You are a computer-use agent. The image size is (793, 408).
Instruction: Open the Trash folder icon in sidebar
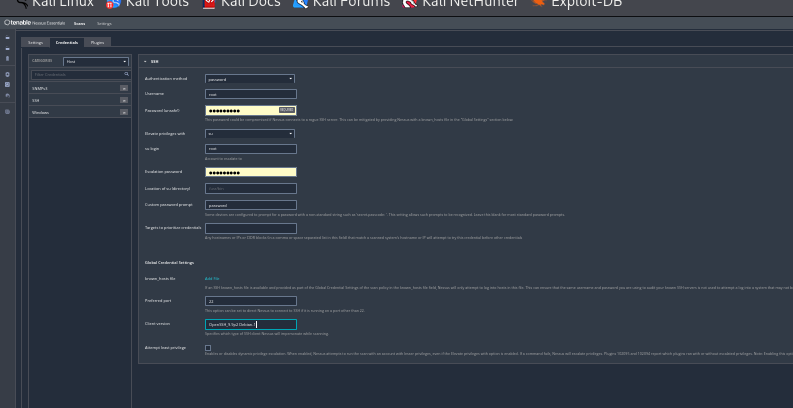(7, 59)
